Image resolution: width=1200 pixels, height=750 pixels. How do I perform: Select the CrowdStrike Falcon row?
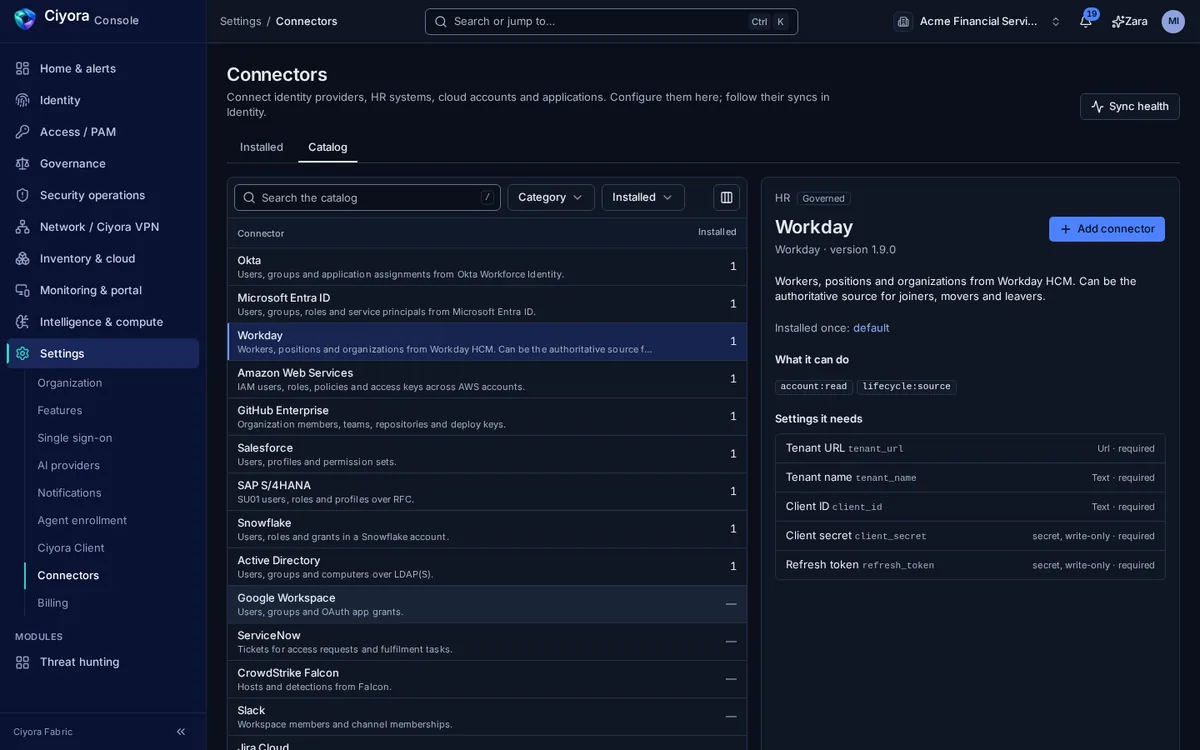487,679
